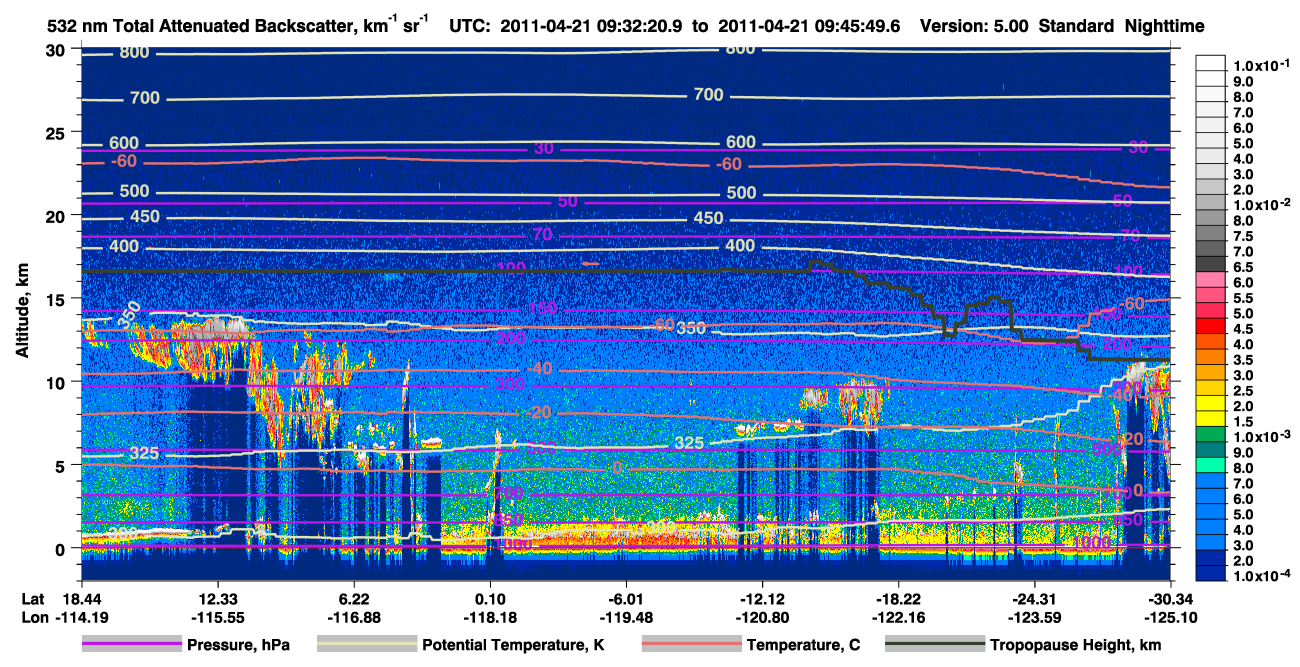Click the latitude value '-12.12'
Image resolution: width=1300 pixels, height=667 pixels.
pyautogui.click(x=762, y=599)
